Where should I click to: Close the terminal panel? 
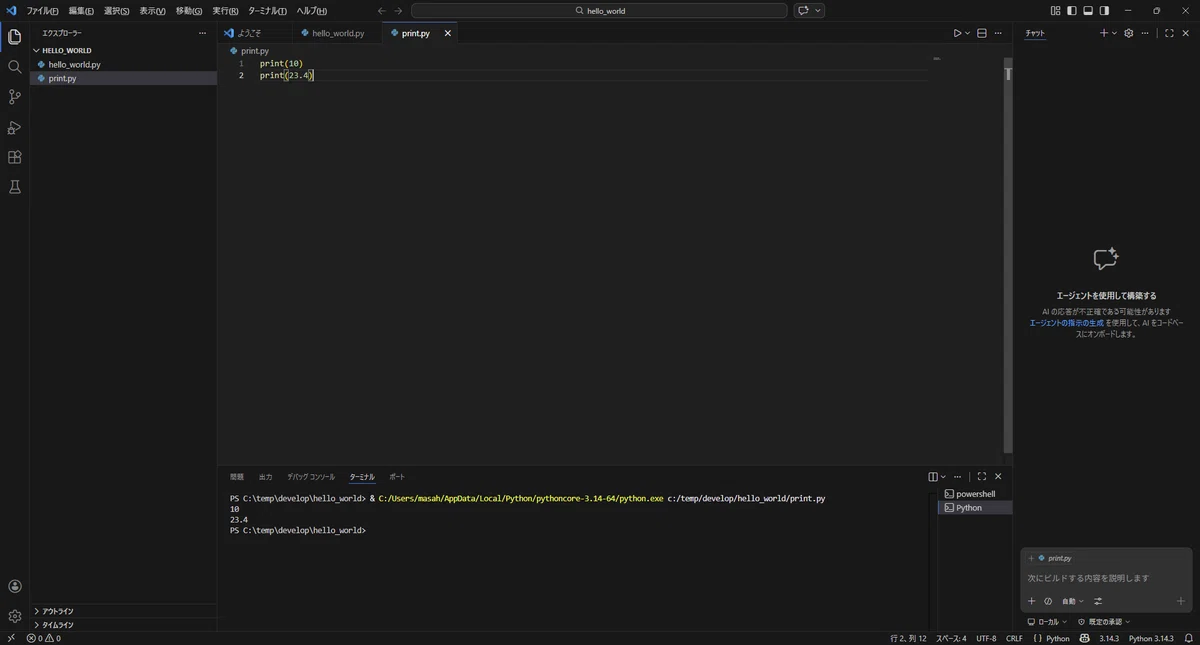click(x=998, y=477)
